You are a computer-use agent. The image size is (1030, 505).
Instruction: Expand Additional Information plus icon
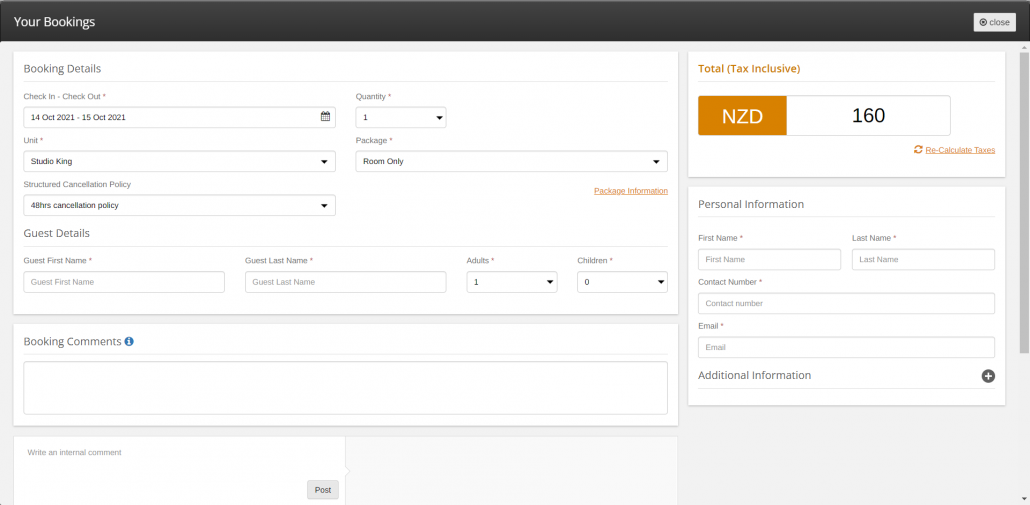pyautogui.click(x=988, y=376)
